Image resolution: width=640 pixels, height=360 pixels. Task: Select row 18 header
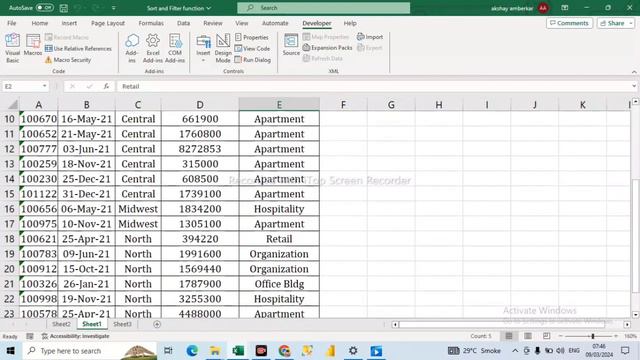click(9, 239)
